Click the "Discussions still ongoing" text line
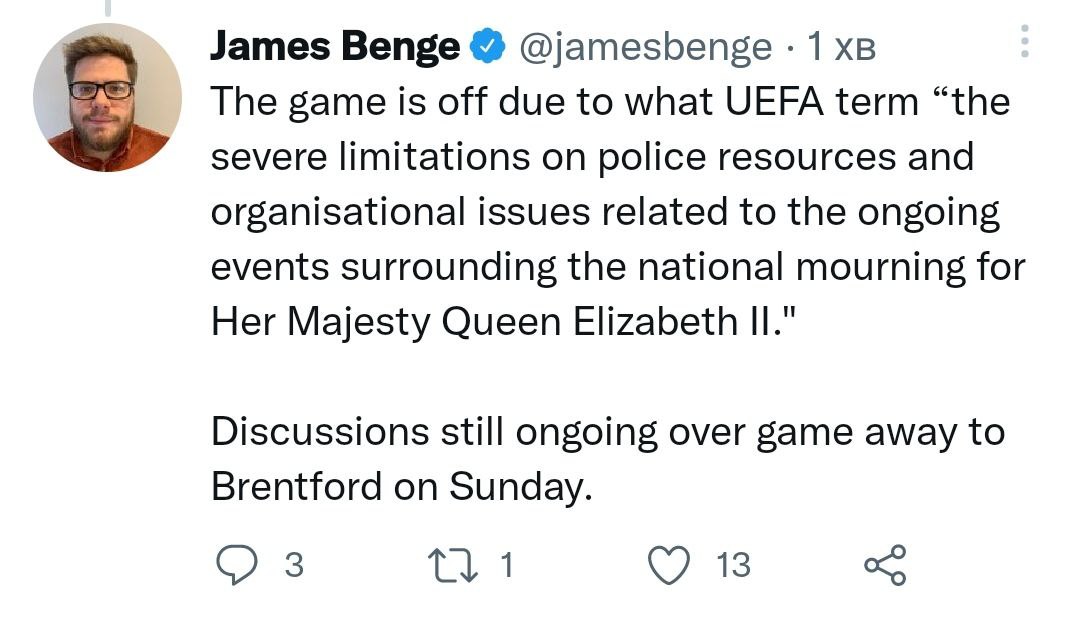The image size is (1080, 618). click(x=607, y=432)
